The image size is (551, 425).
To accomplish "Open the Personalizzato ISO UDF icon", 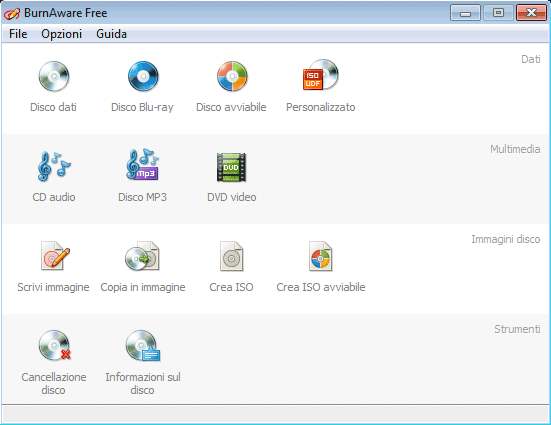I will (x=321, y=75).
